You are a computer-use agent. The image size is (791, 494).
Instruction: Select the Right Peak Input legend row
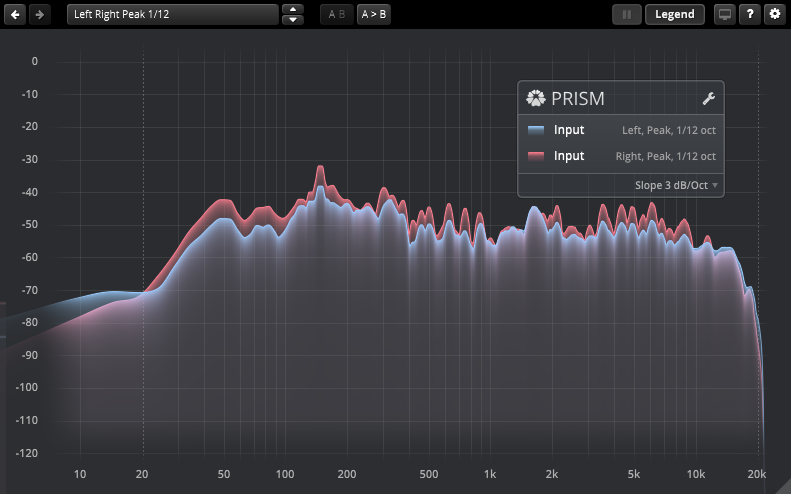pos(620,156)
